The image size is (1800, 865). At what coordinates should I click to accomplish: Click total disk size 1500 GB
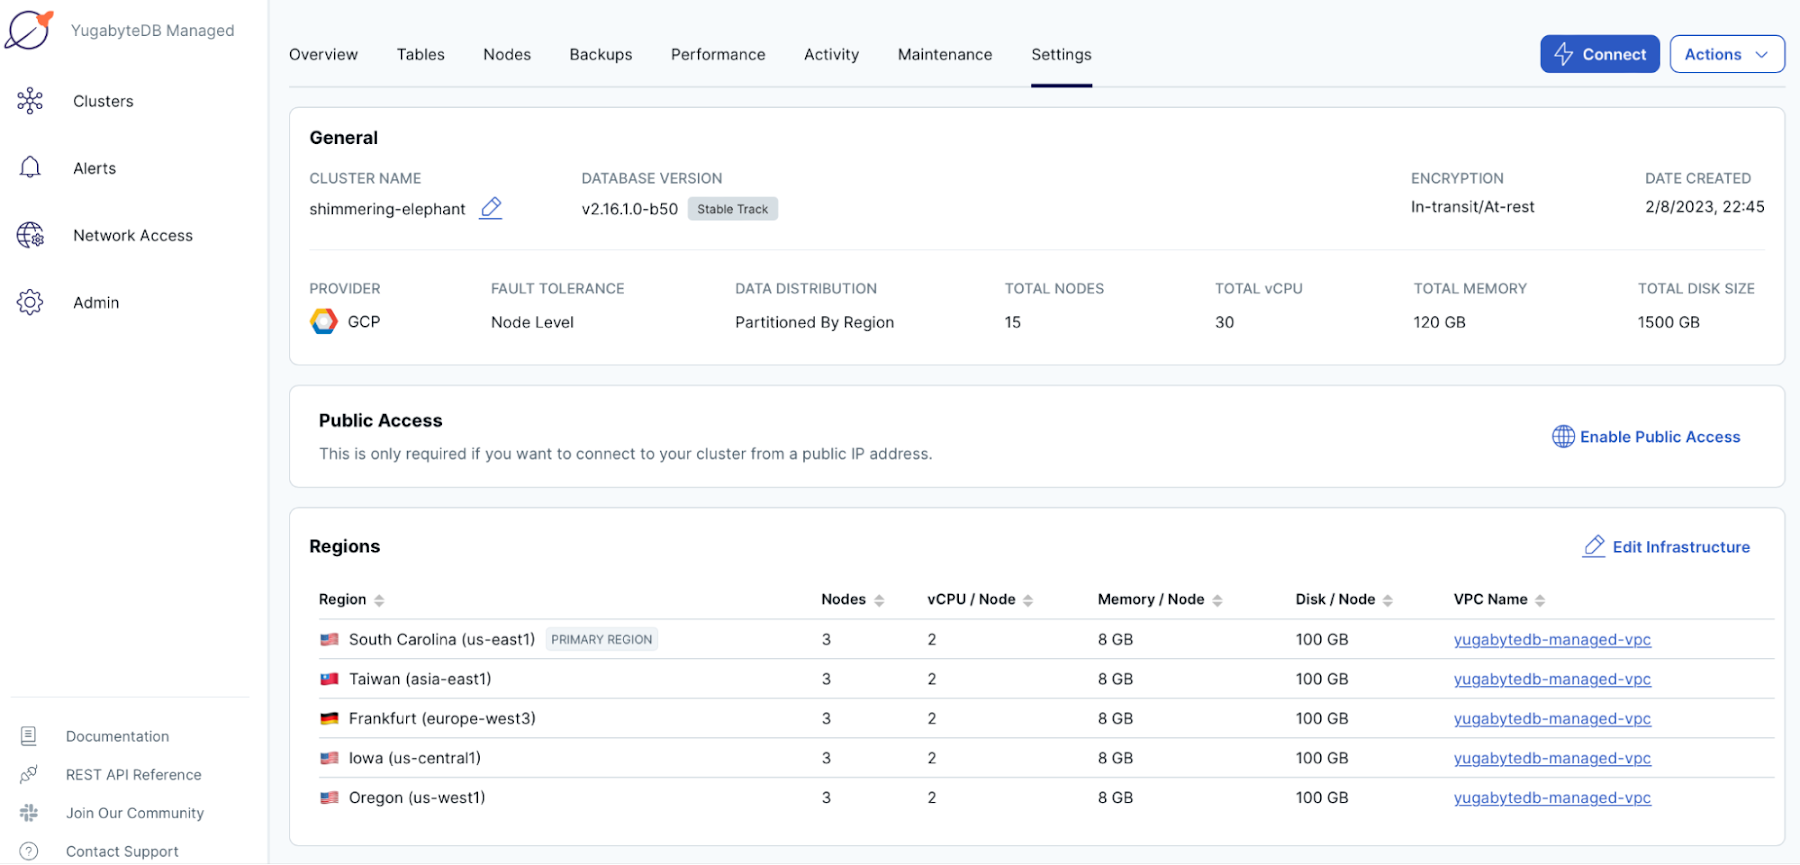point(1668,322)
